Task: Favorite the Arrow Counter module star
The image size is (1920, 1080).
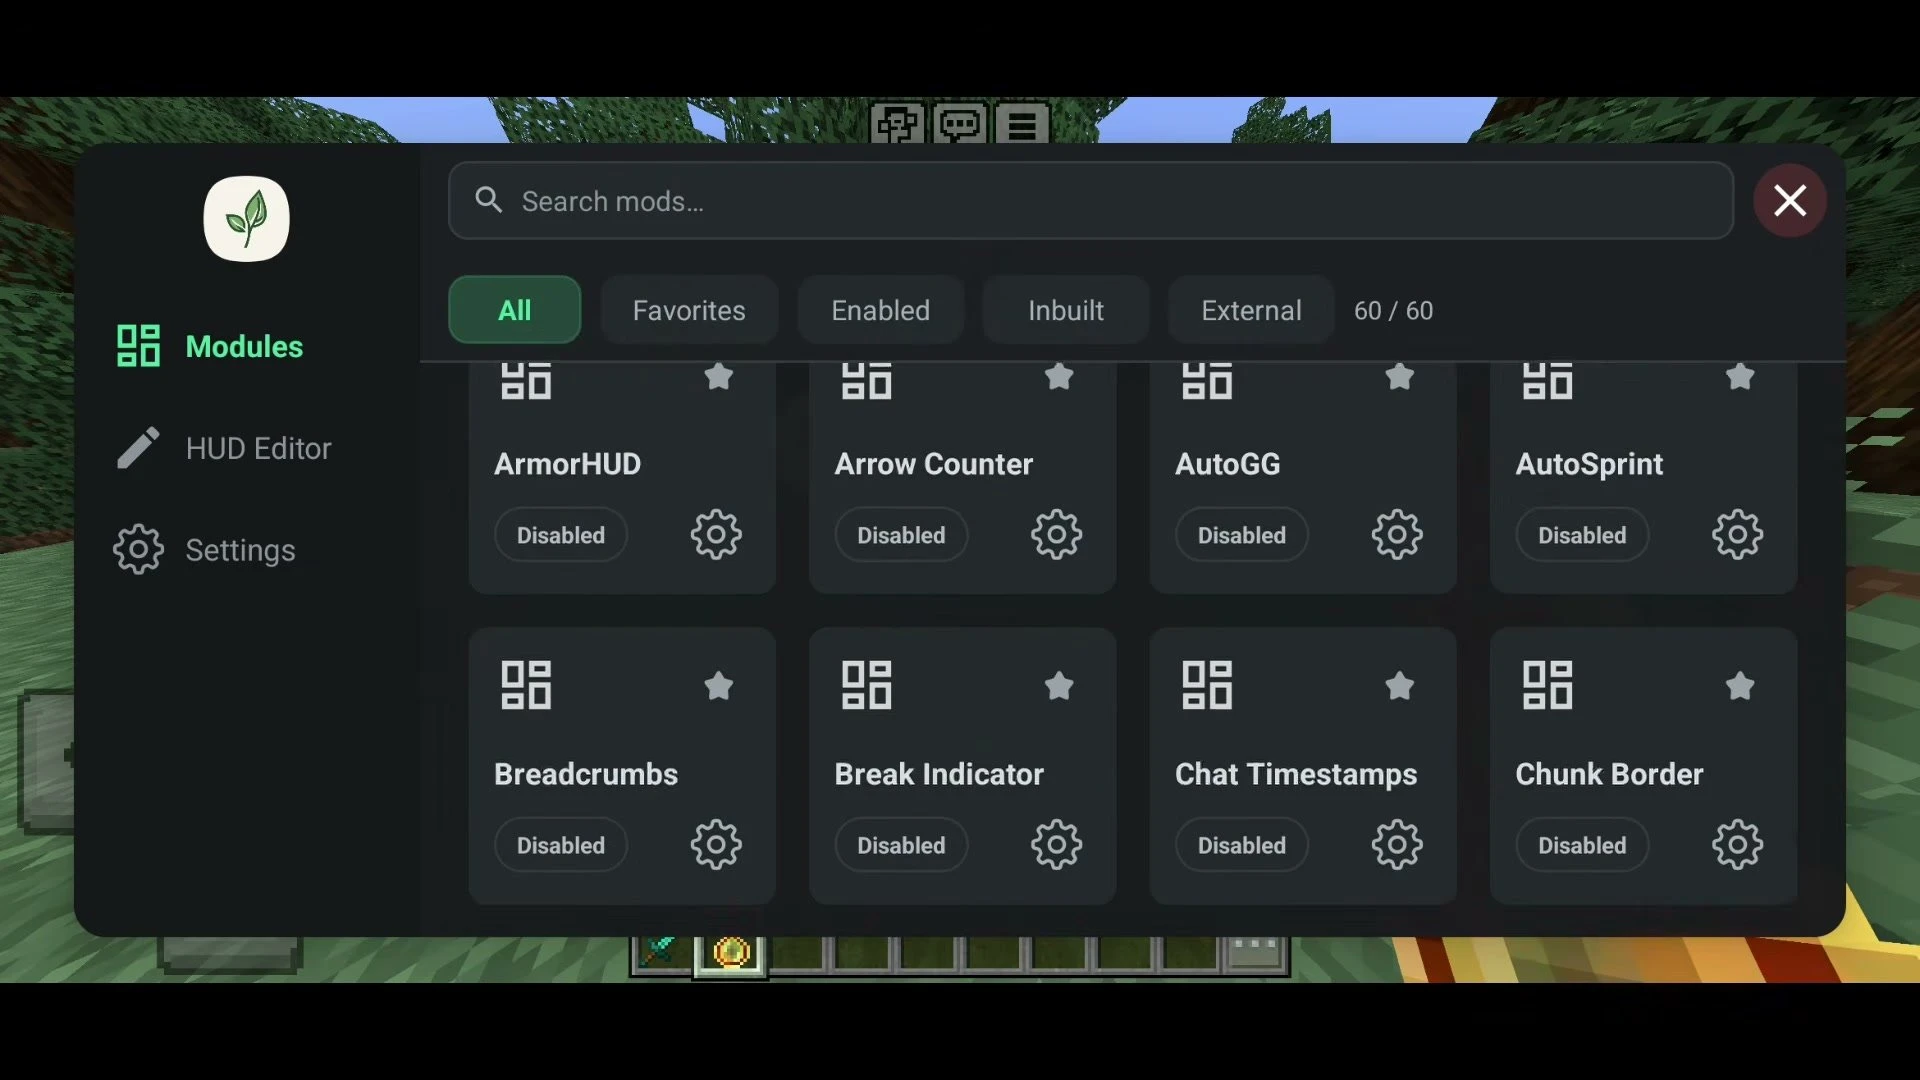Action: coord(1059,376)
